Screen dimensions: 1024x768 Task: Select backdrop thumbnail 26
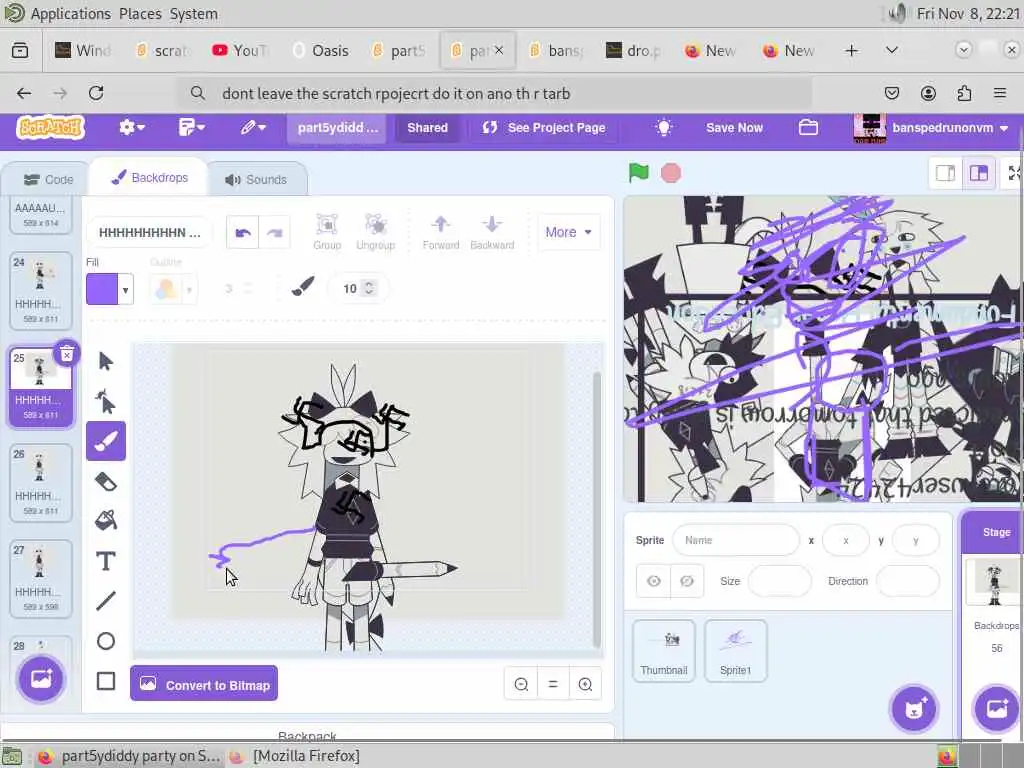40,483
